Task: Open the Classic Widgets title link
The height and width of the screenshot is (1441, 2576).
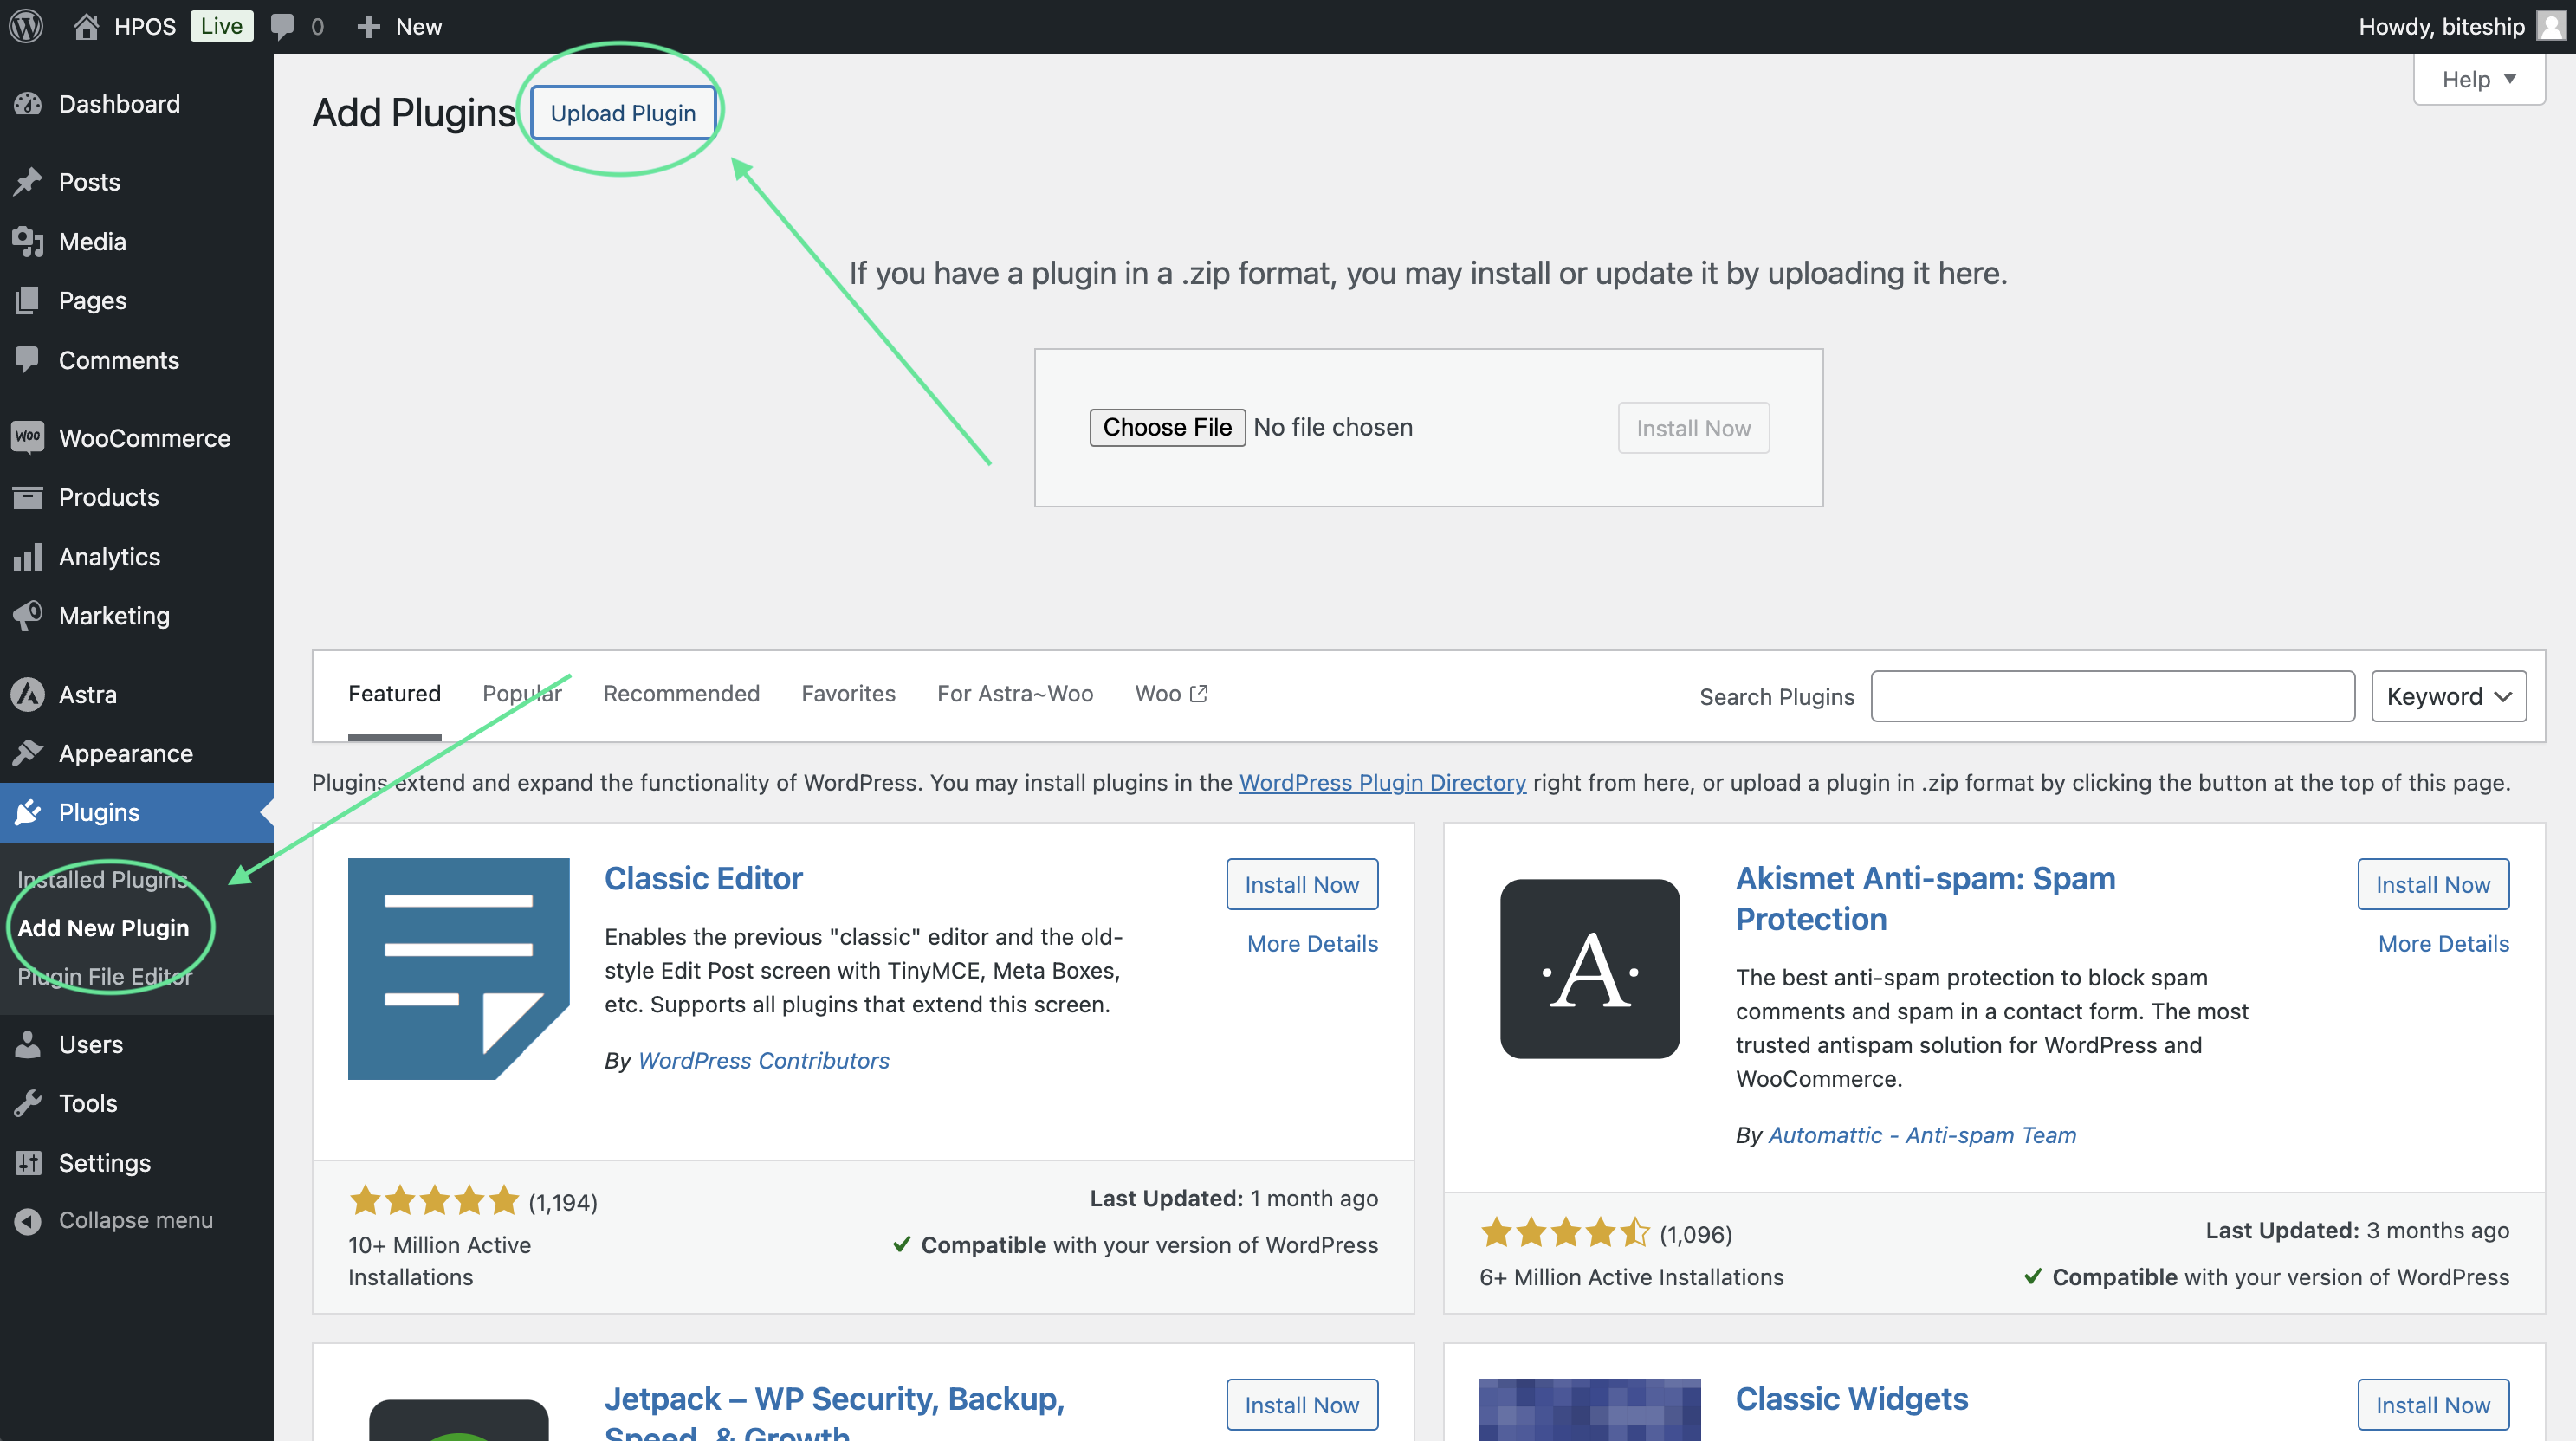Action: (x=1851, y=1398)
